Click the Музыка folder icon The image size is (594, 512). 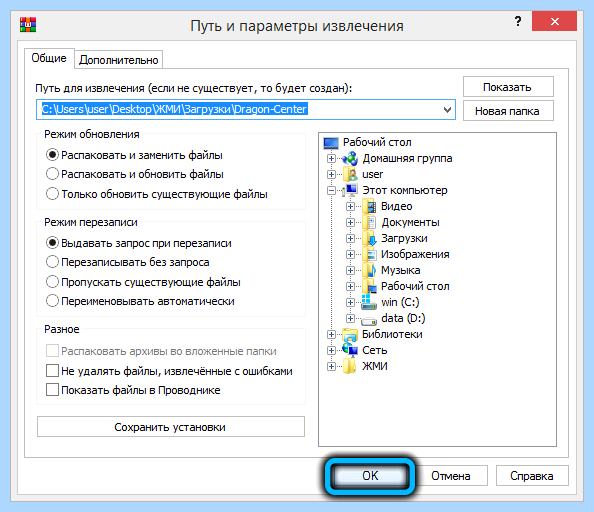(369, 270)
